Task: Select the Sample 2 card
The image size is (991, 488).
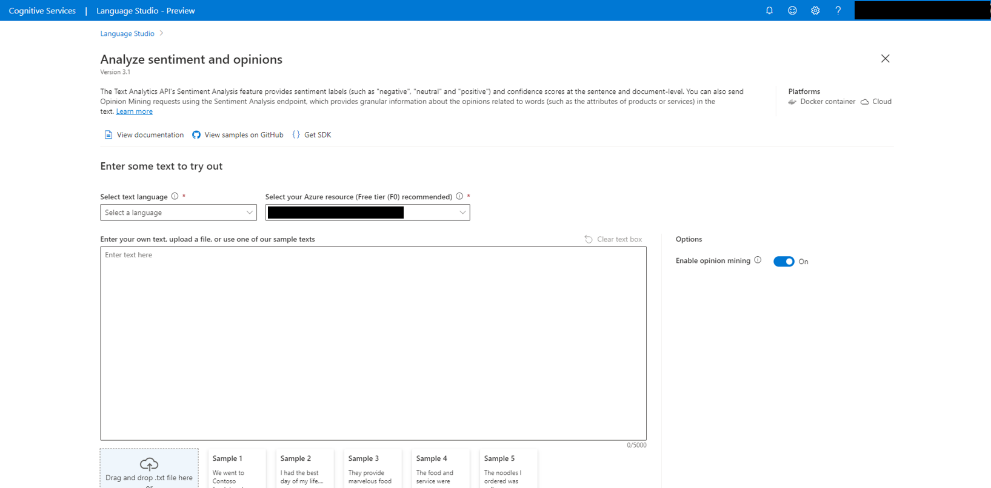Action: tap(305, 468)
